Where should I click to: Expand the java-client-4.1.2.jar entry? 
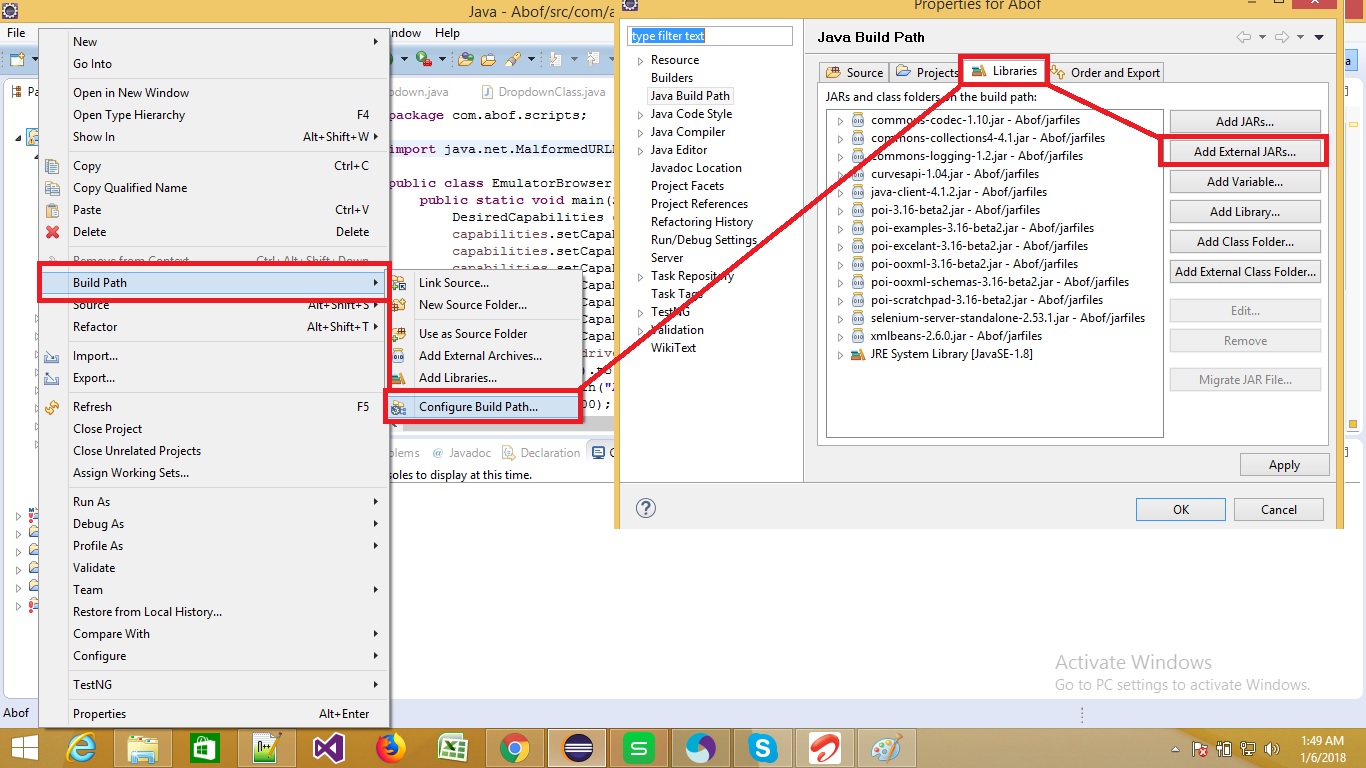[841, 192]
